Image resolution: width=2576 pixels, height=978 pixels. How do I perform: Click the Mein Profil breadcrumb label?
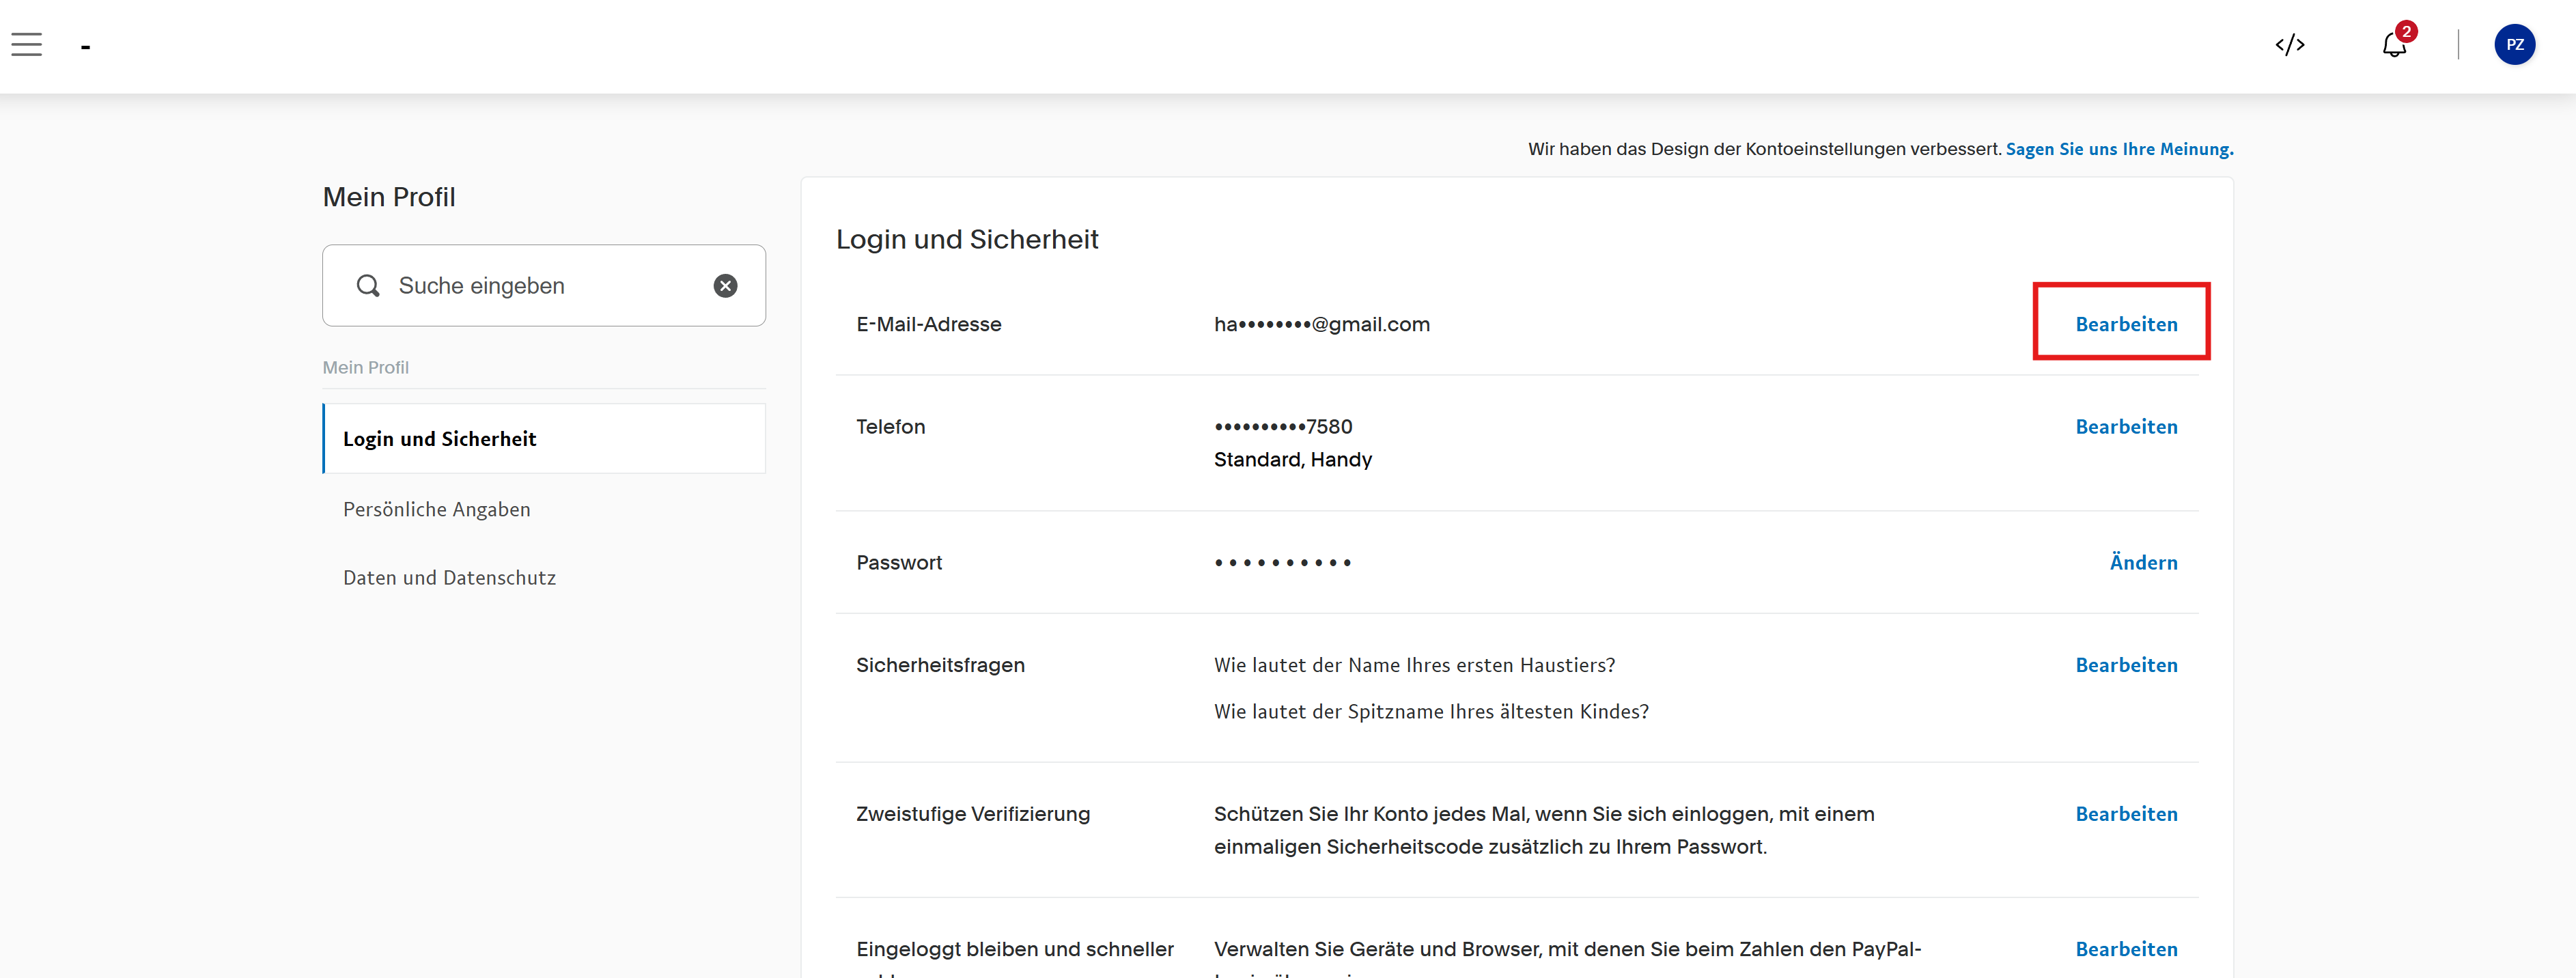click(366, 367)
